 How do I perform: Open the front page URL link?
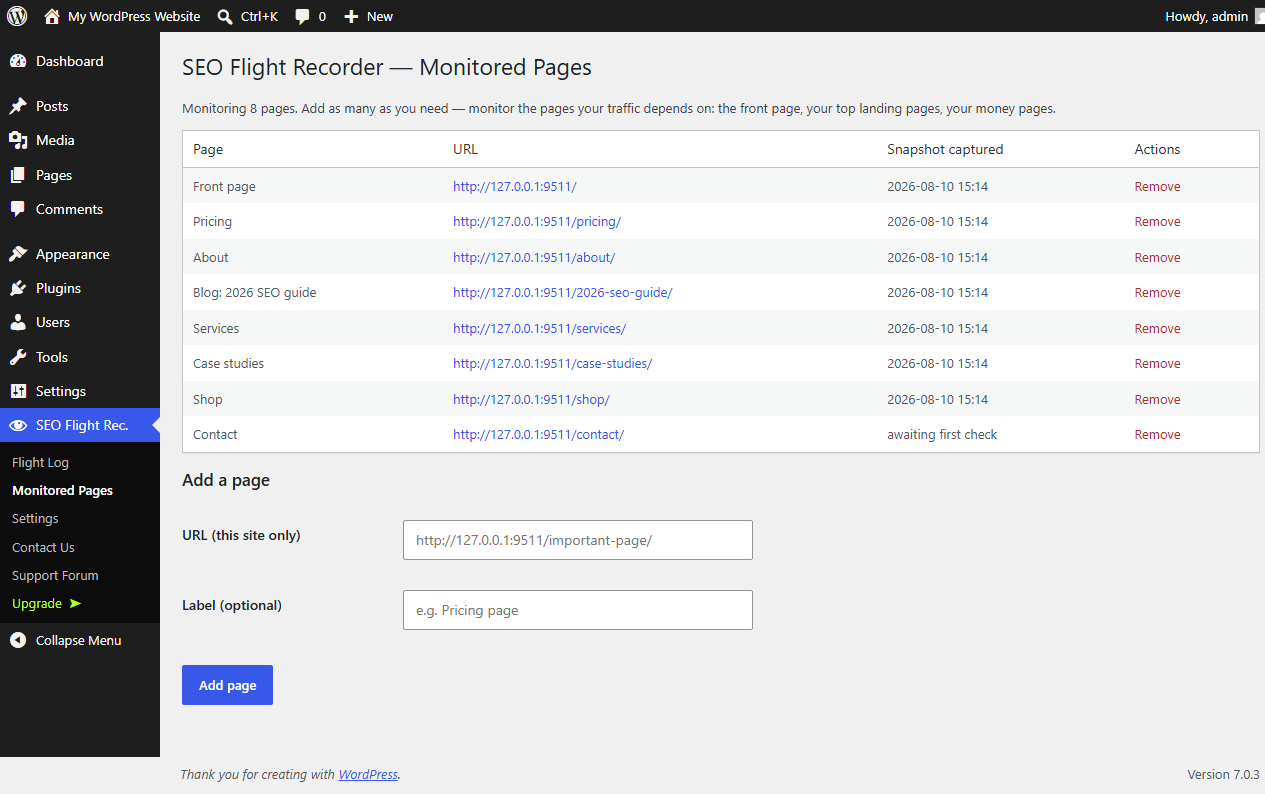(515, 186)
